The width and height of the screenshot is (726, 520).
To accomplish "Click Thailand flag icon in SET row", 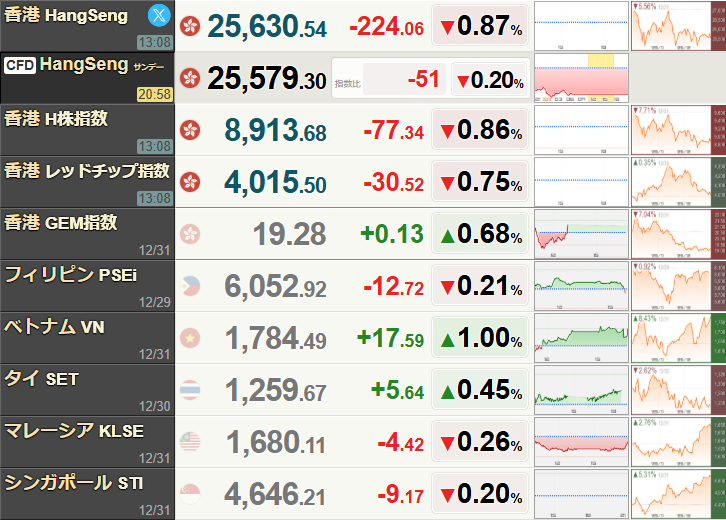I will [190, 390].
